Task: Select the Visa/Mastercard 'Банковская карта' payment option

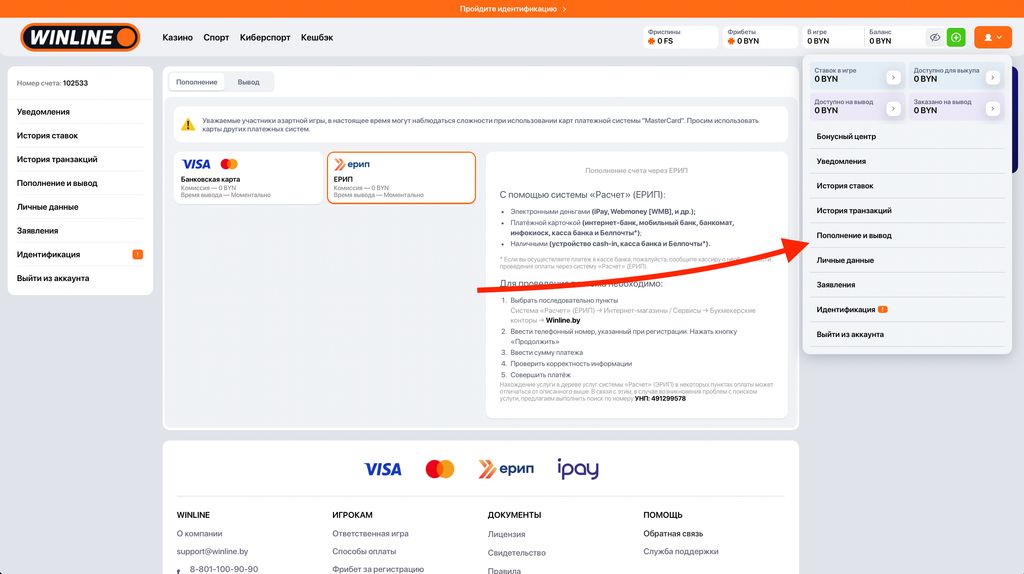Action: tap(248, 178)
